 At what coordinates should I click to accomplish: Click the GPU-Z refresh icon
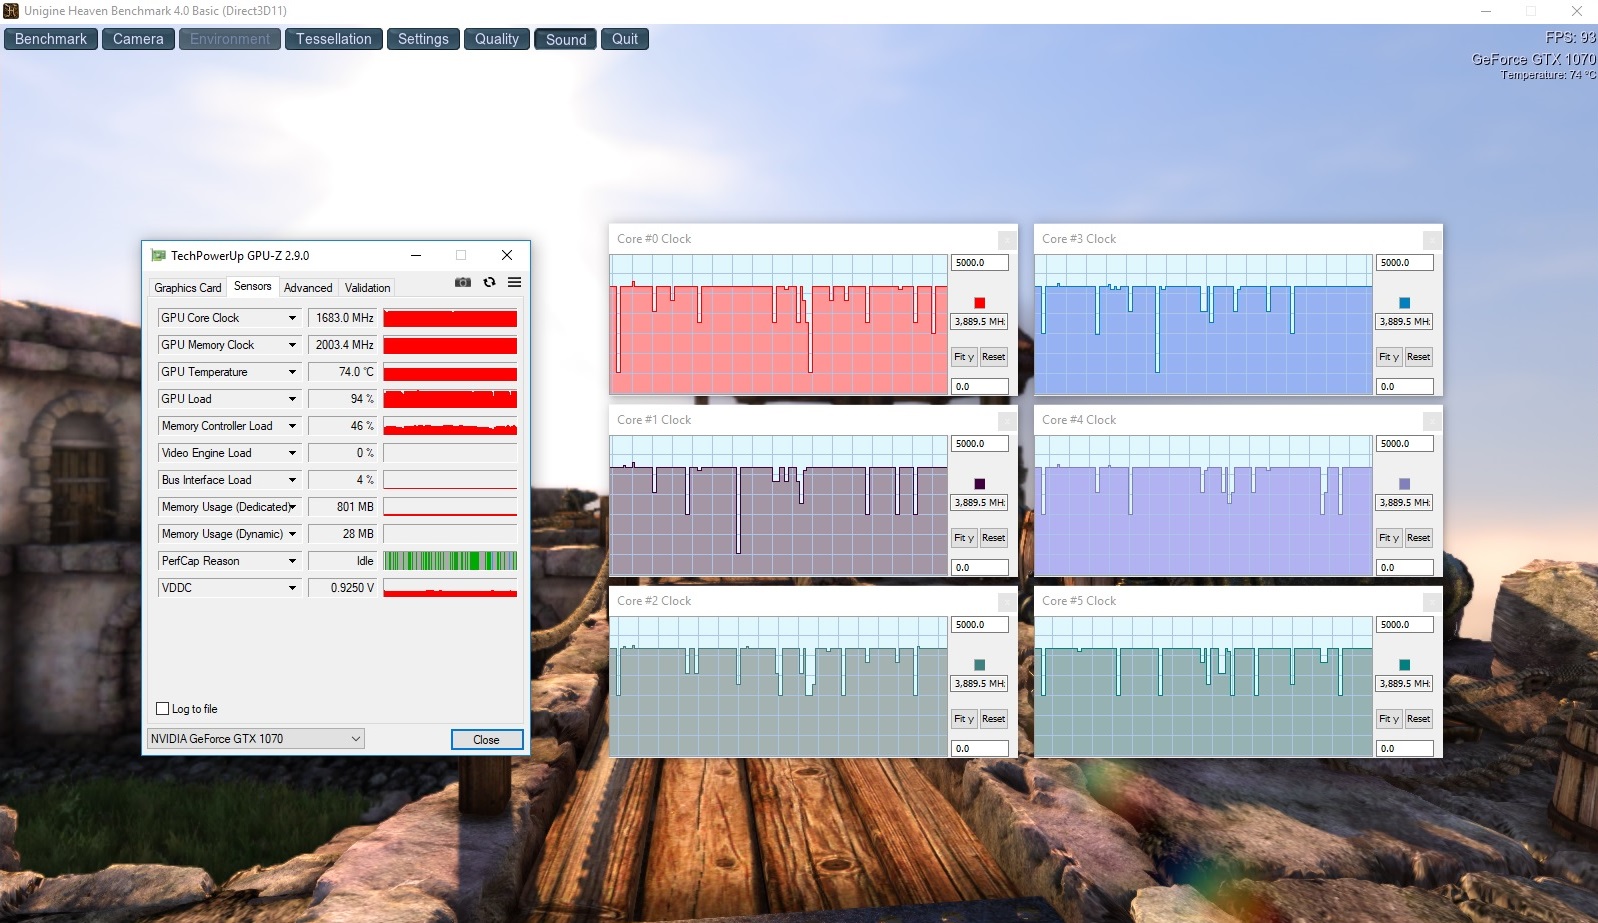point(489,282)
